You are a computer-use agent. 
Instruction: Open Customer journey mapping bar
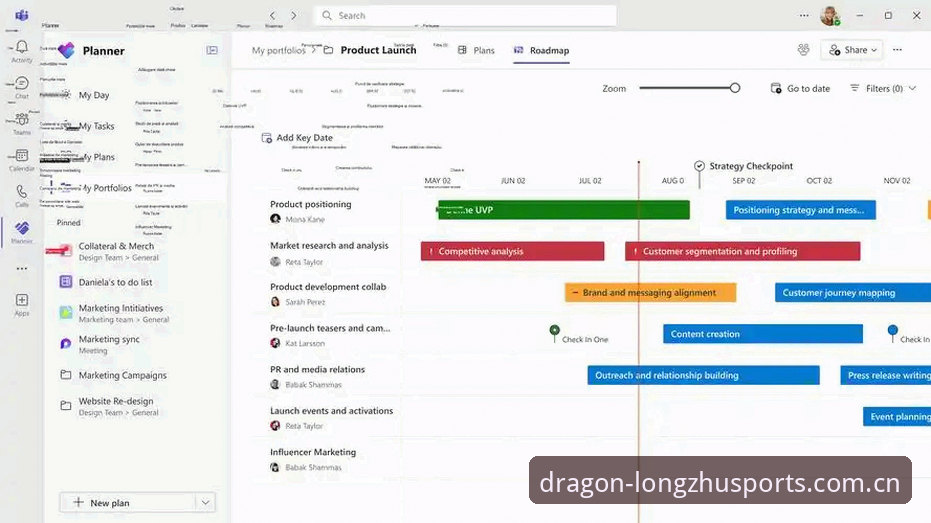(853, 293)
